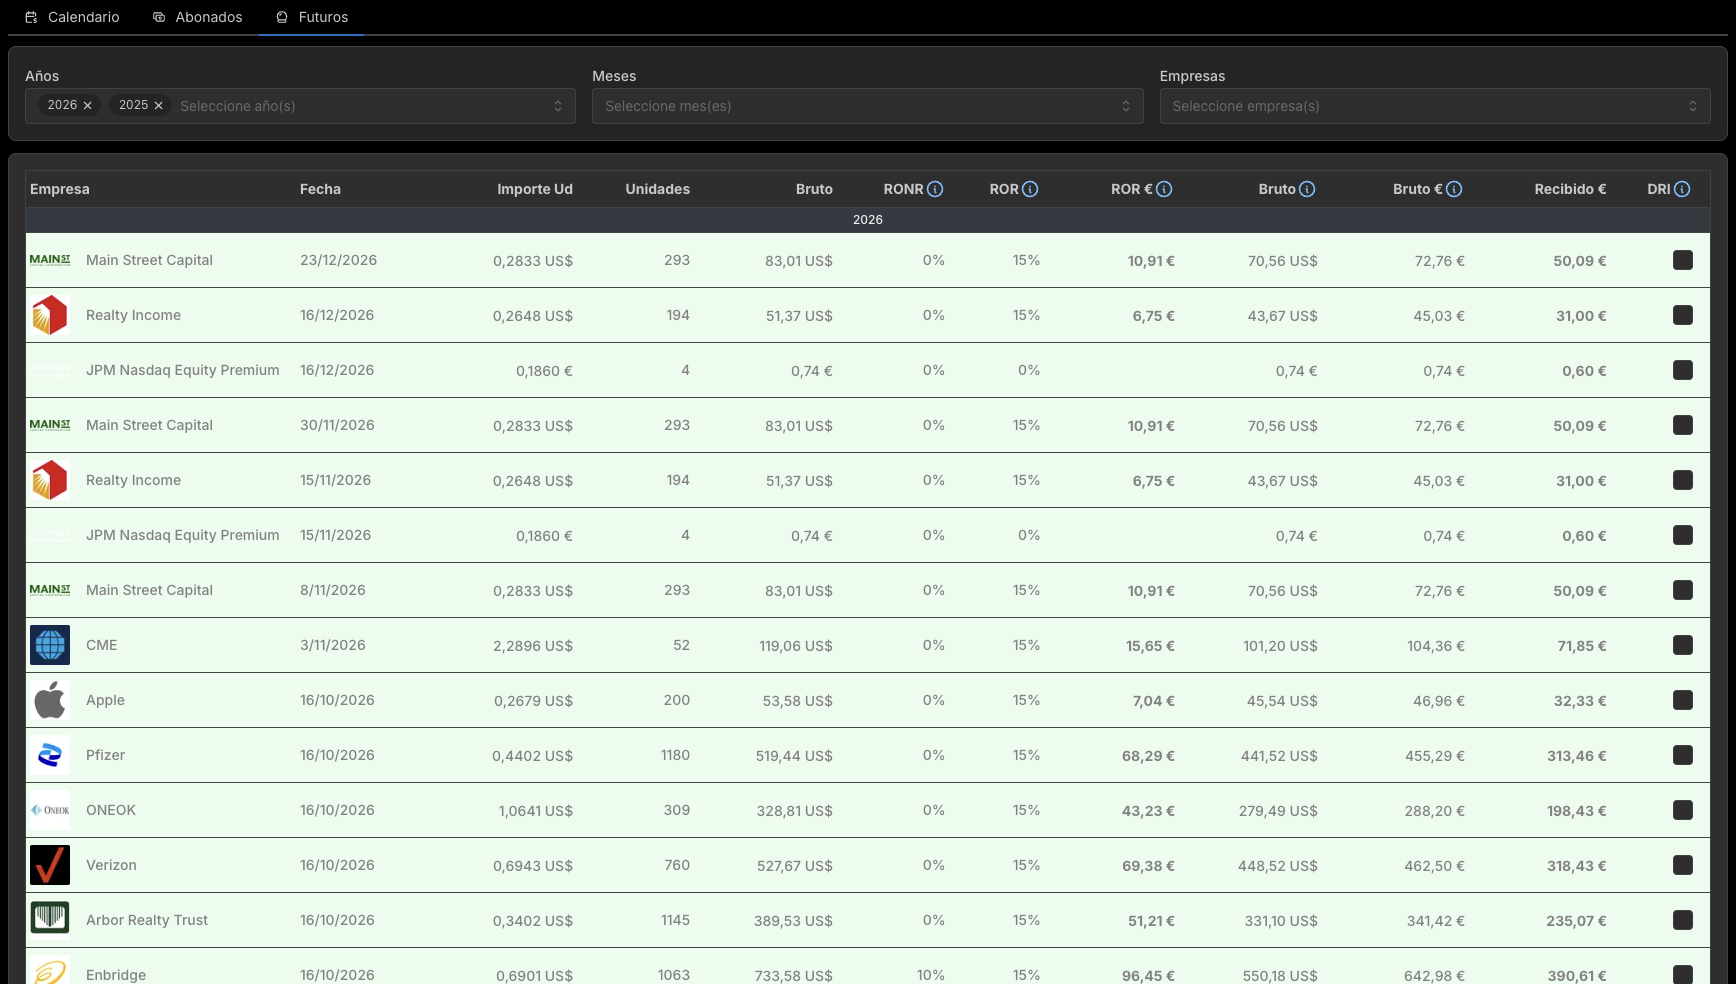Click the Arbor Realty Trust name

click(x=147, y=920)
